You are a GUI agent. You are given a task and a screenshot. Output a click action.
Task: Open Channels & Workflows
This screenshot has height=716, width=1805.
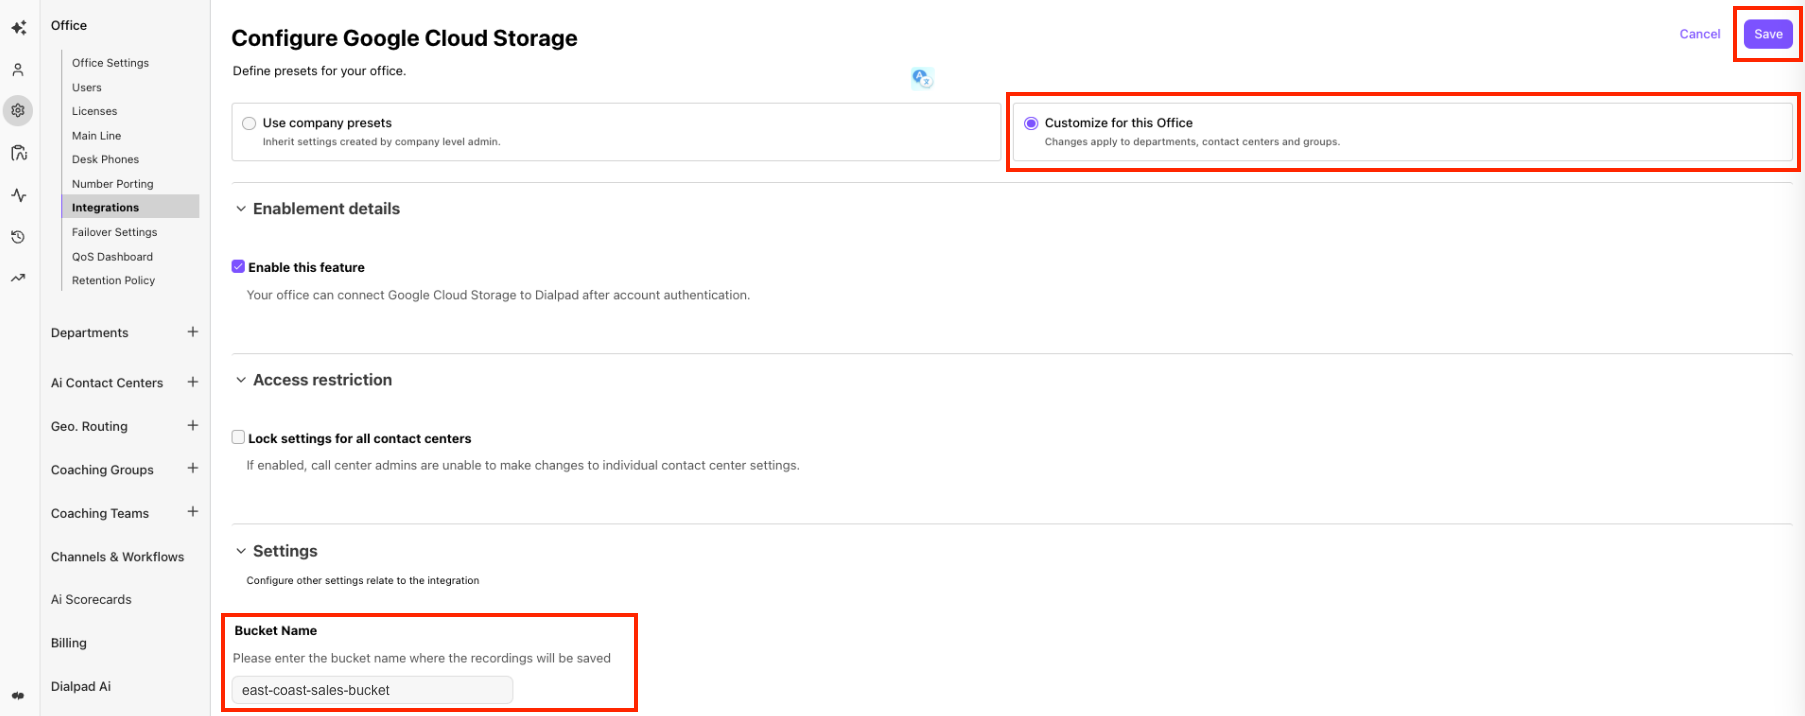pos(117,557)
